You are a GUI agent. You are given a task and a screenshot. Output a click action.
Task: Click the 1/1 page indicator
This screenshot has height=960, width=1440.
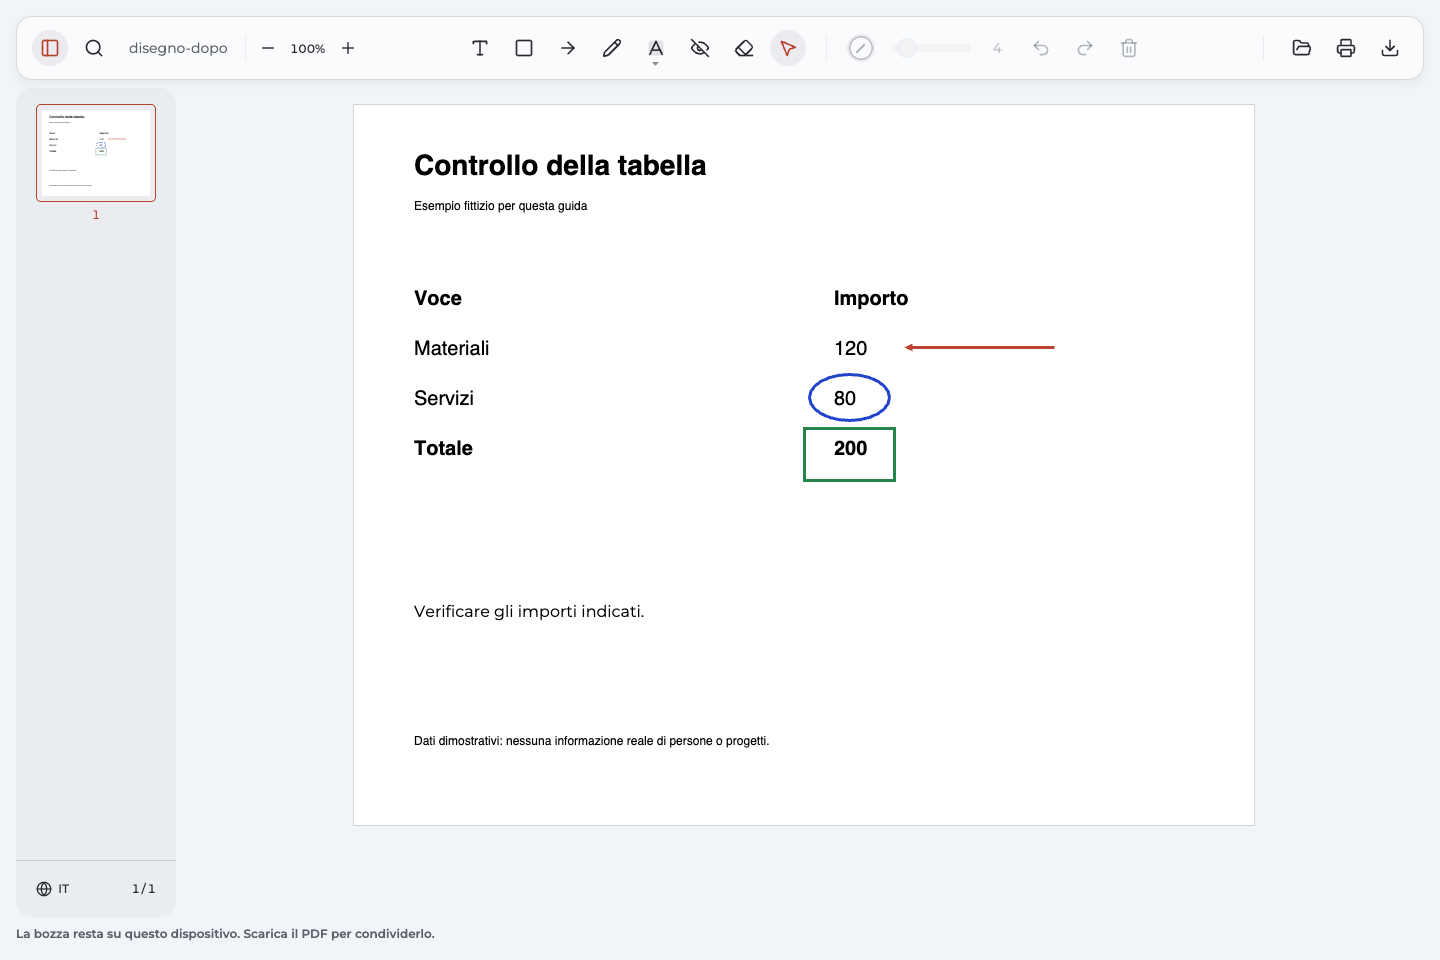[x=143, y=889]
